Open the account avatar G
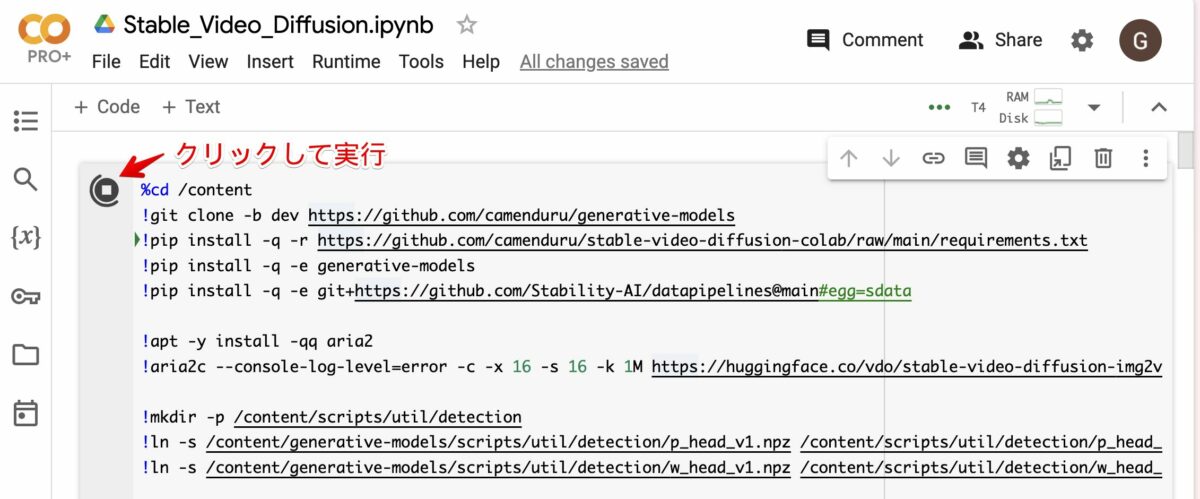This screenshot has height=499, width=1200. click(1141, 40)
